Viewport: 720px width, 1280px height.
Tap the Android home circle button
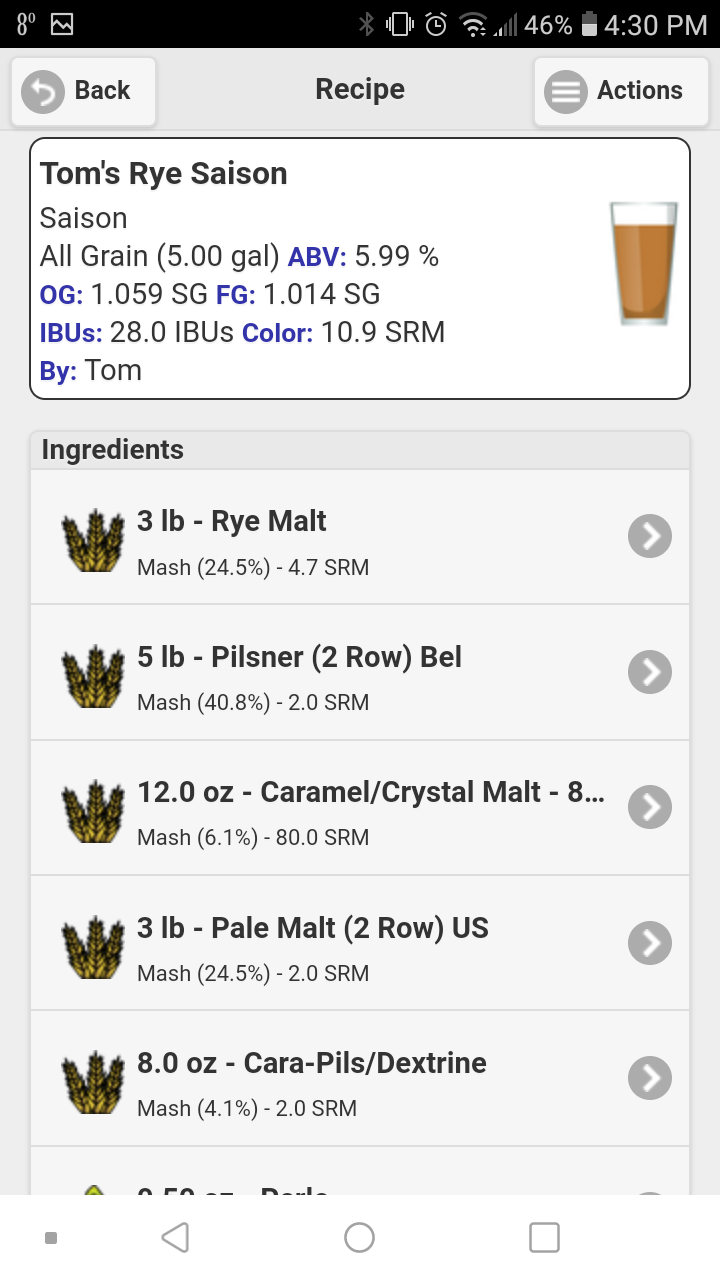pos(359,1238)
